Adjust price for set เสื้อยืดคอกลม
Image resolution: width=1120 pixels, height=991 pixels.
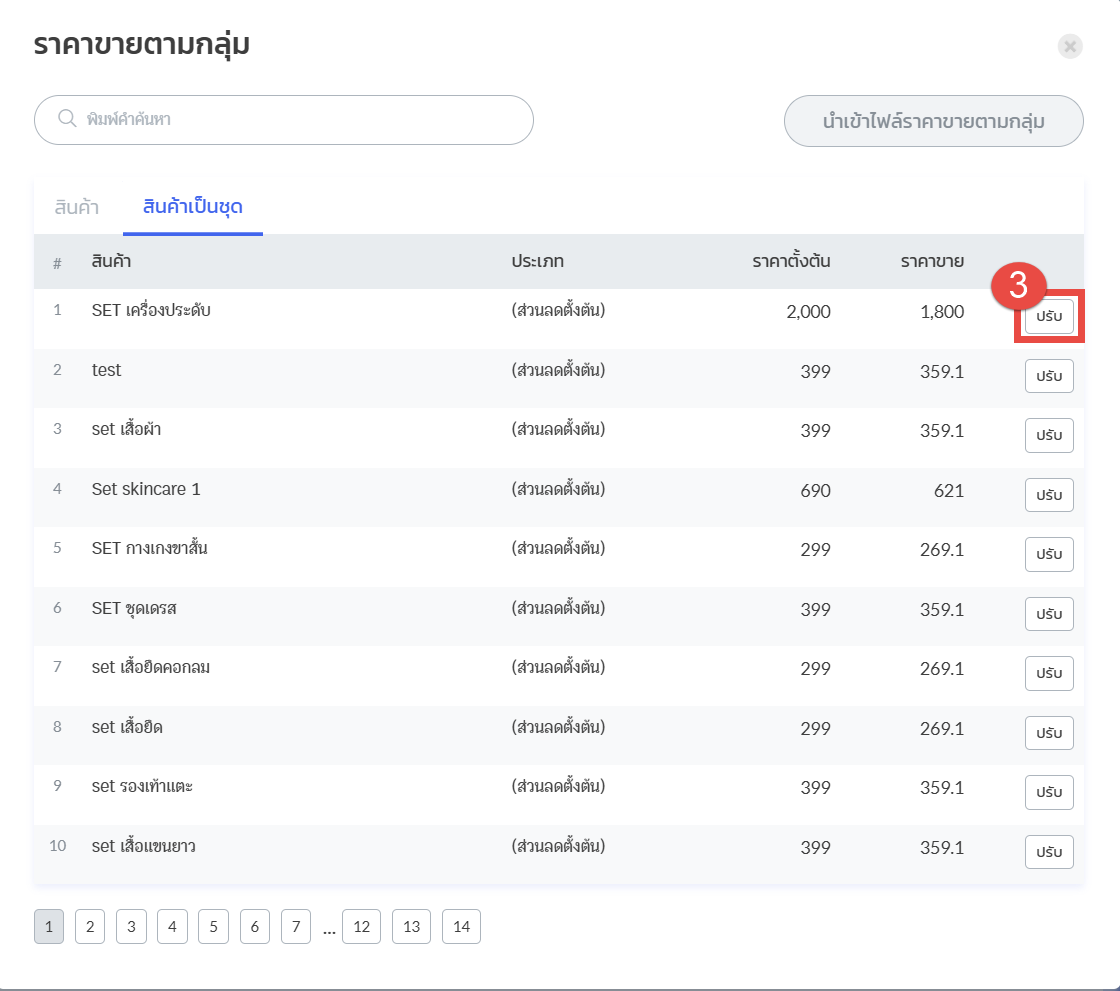(x=1048, y=673)
